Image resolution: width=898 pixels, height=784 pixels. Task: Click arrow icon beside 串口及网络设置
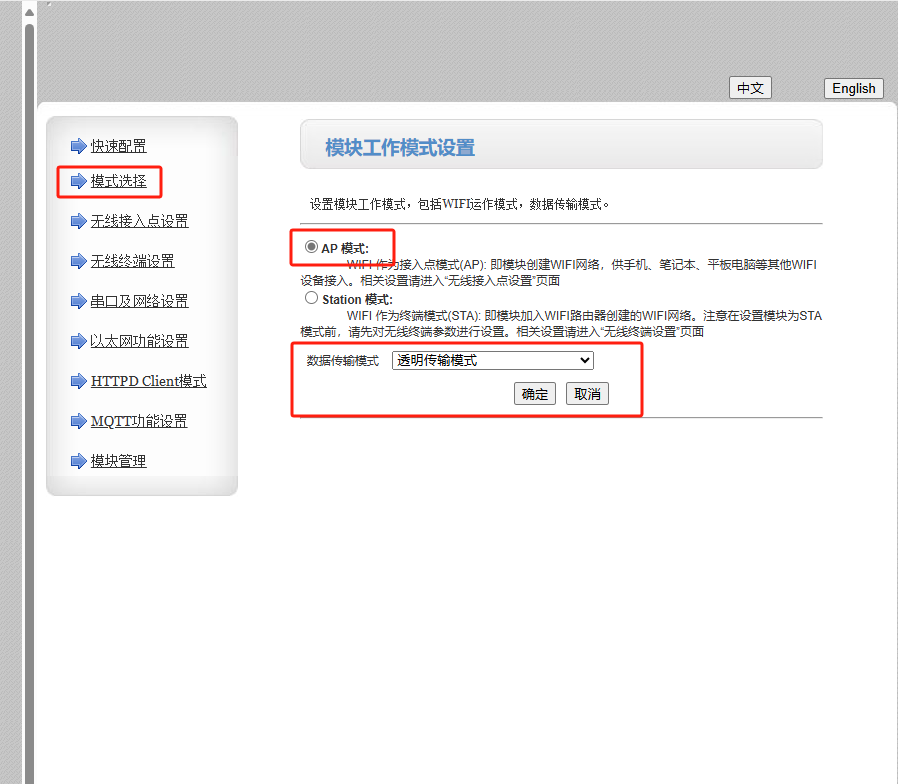click(78, 301)
